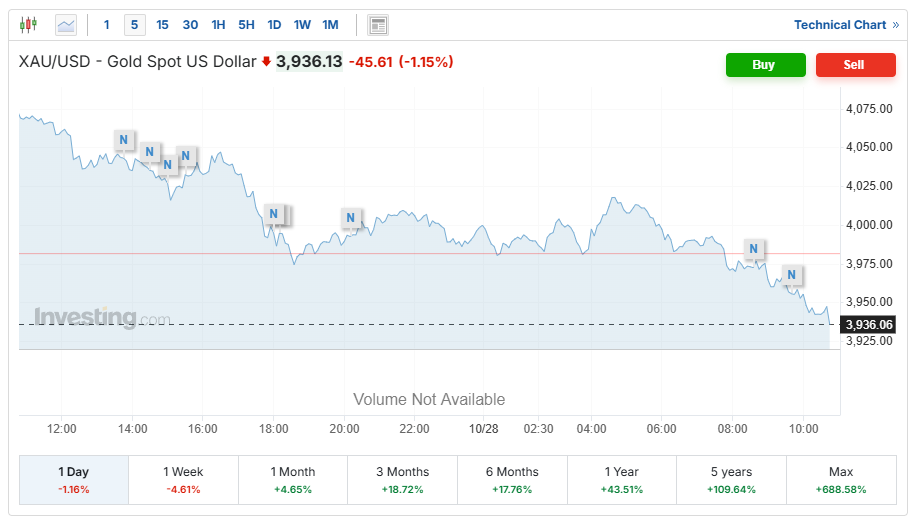Image resolution: width=916 pixels, height=531 pixels.
Task: Open the news marker near 20:00
Action: [350, 217]
